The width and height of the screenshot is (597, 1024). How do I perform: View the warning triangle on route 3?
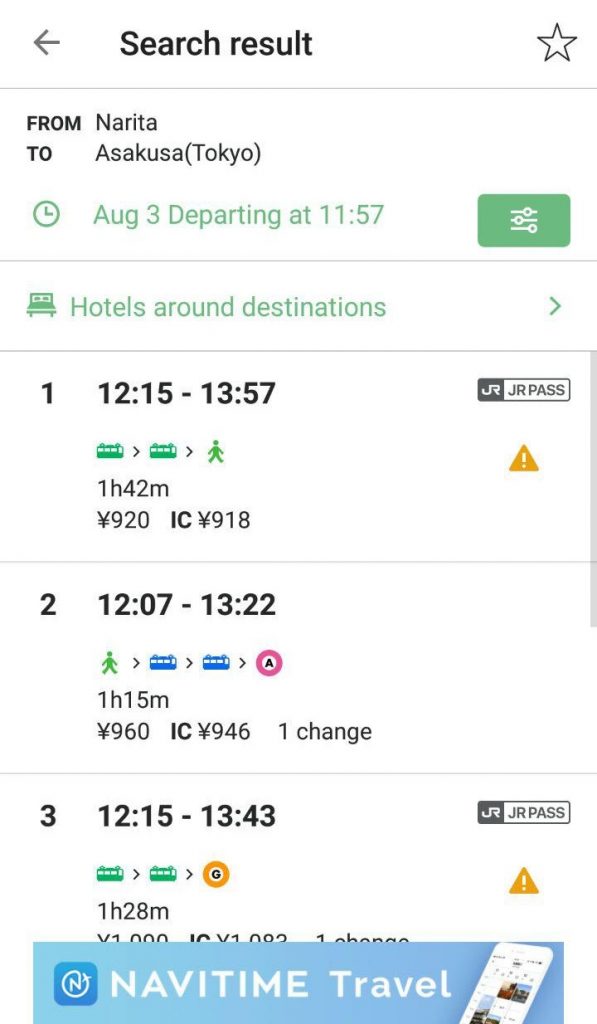click(x=523, y=881)
